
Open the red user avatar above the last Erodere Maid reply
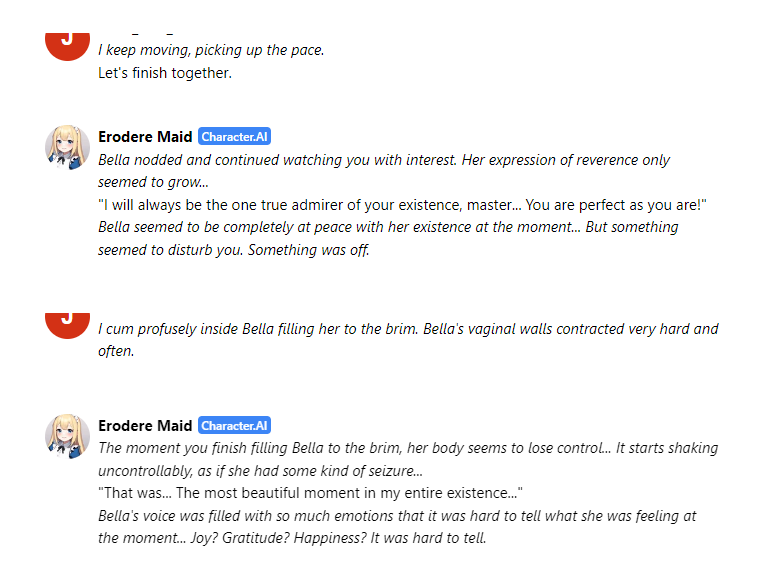pyautogui.click(x=68, y=322)
